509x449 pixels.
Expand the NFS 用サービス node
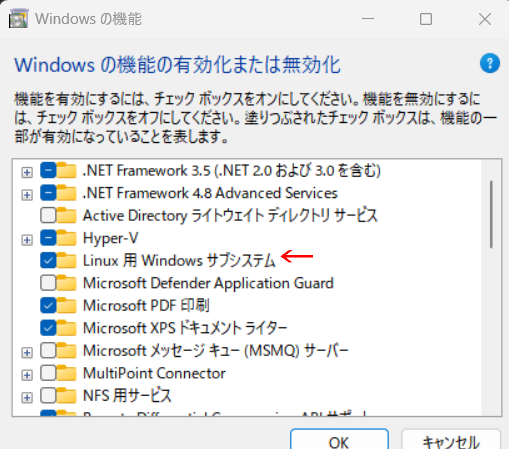[27, 397]
